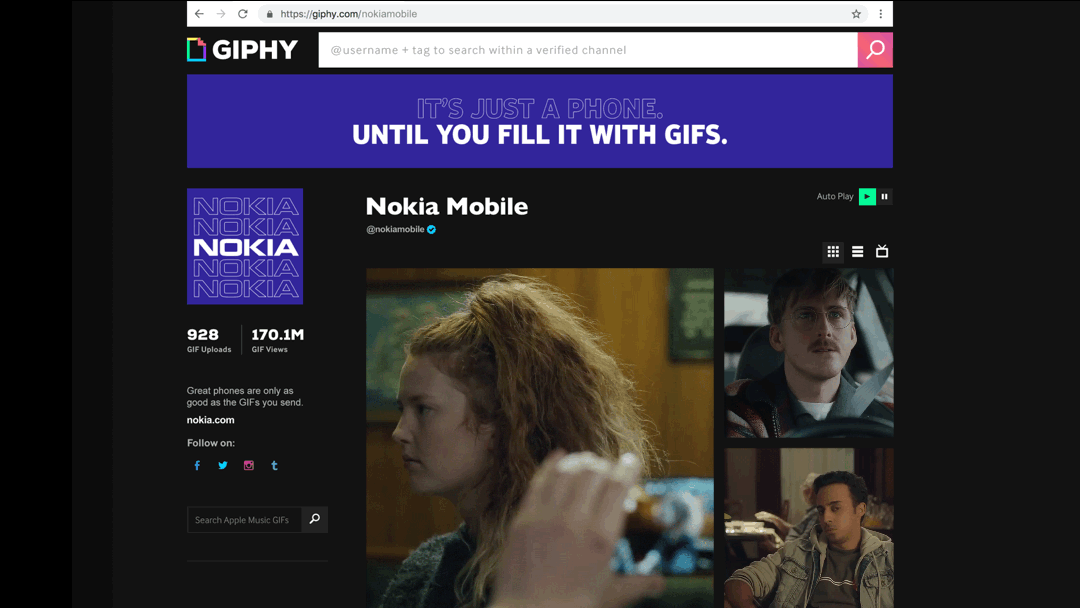Open Nokia's Facebook page icon
The width and height of the screenshot is (1080, 608).
(197, 465)
